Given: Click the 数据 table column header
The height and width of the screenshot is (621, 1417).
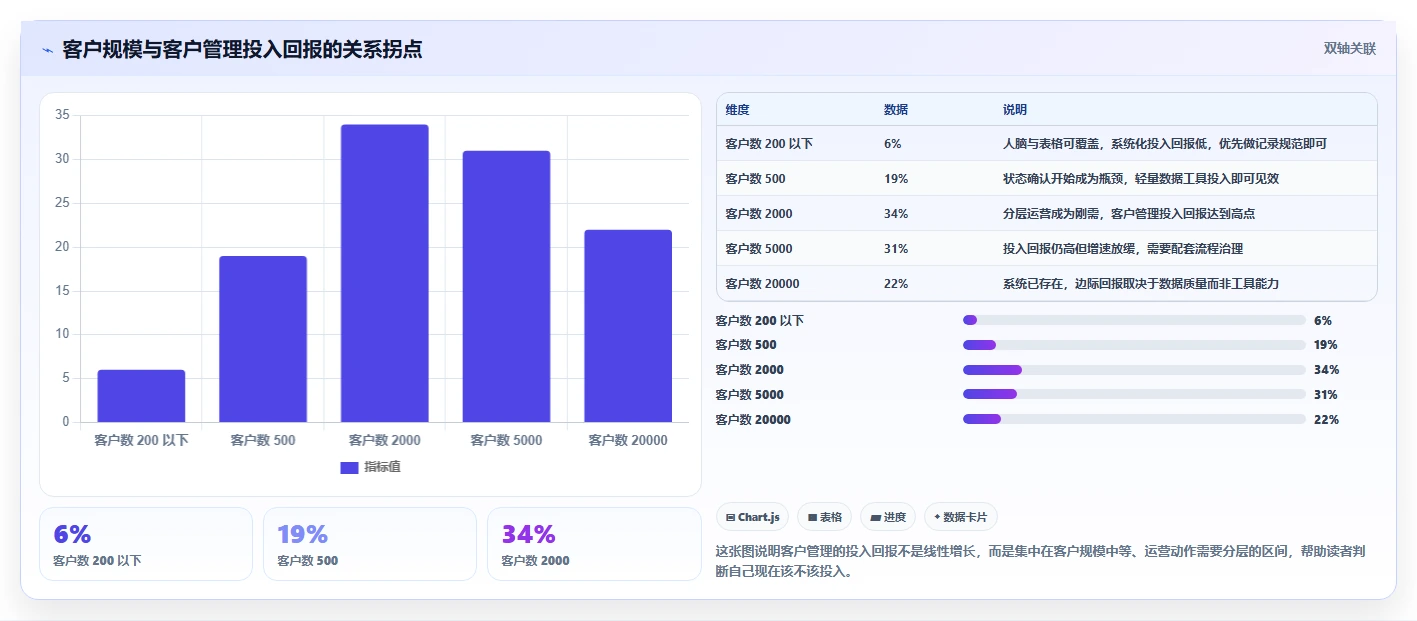Looking at the screenshot, I should click(896, 110).
